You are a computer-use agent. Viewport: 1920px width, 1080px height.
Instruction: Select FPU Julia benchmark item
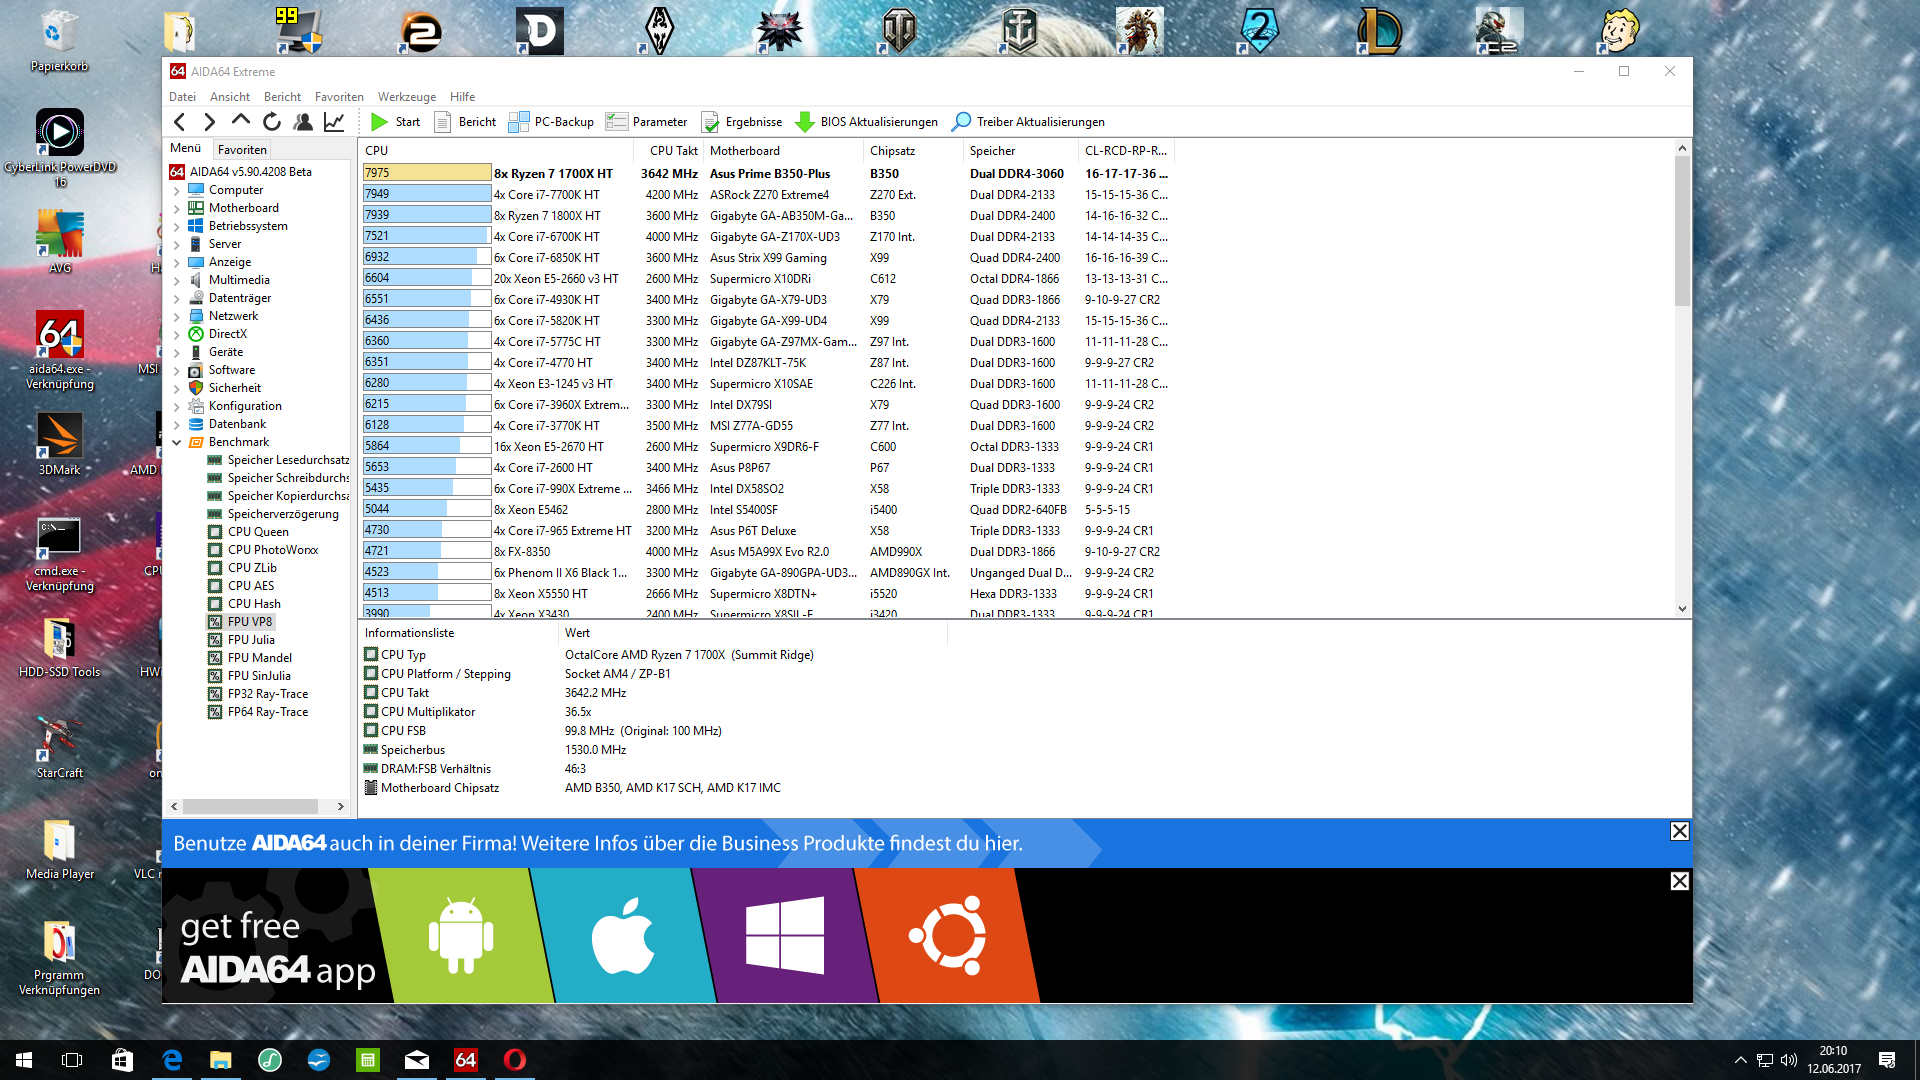(250, 640)
